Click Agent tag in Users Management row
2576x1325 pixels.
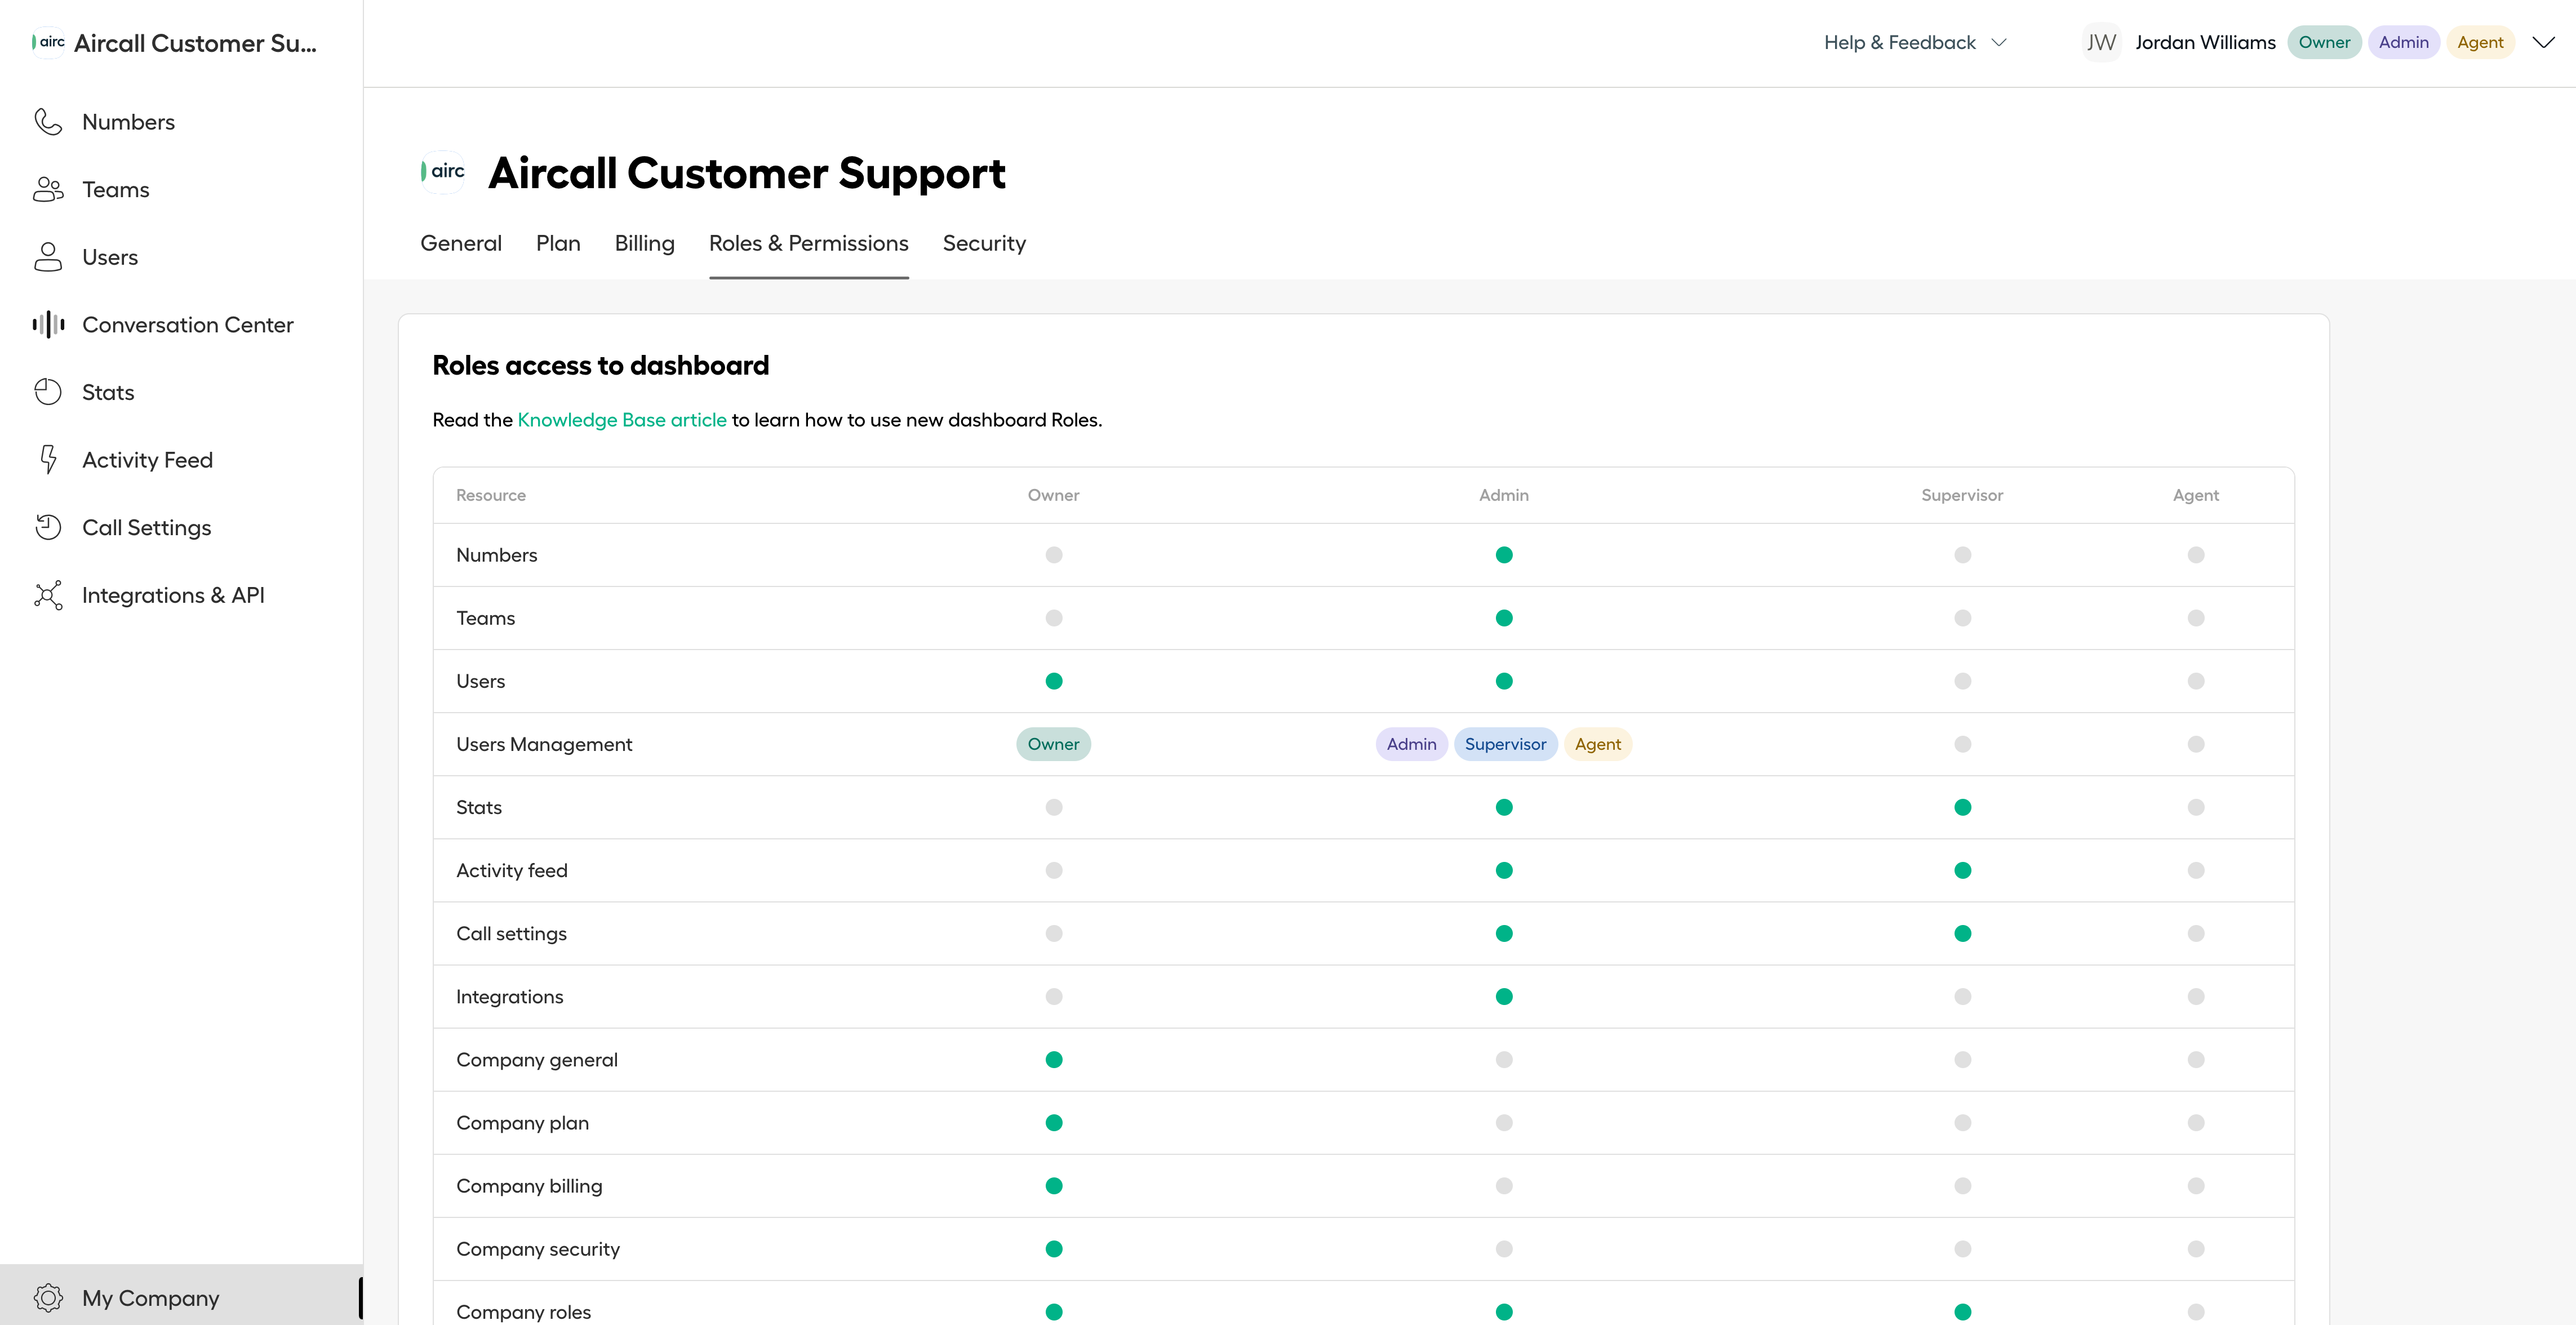(x=1598, y=744)
